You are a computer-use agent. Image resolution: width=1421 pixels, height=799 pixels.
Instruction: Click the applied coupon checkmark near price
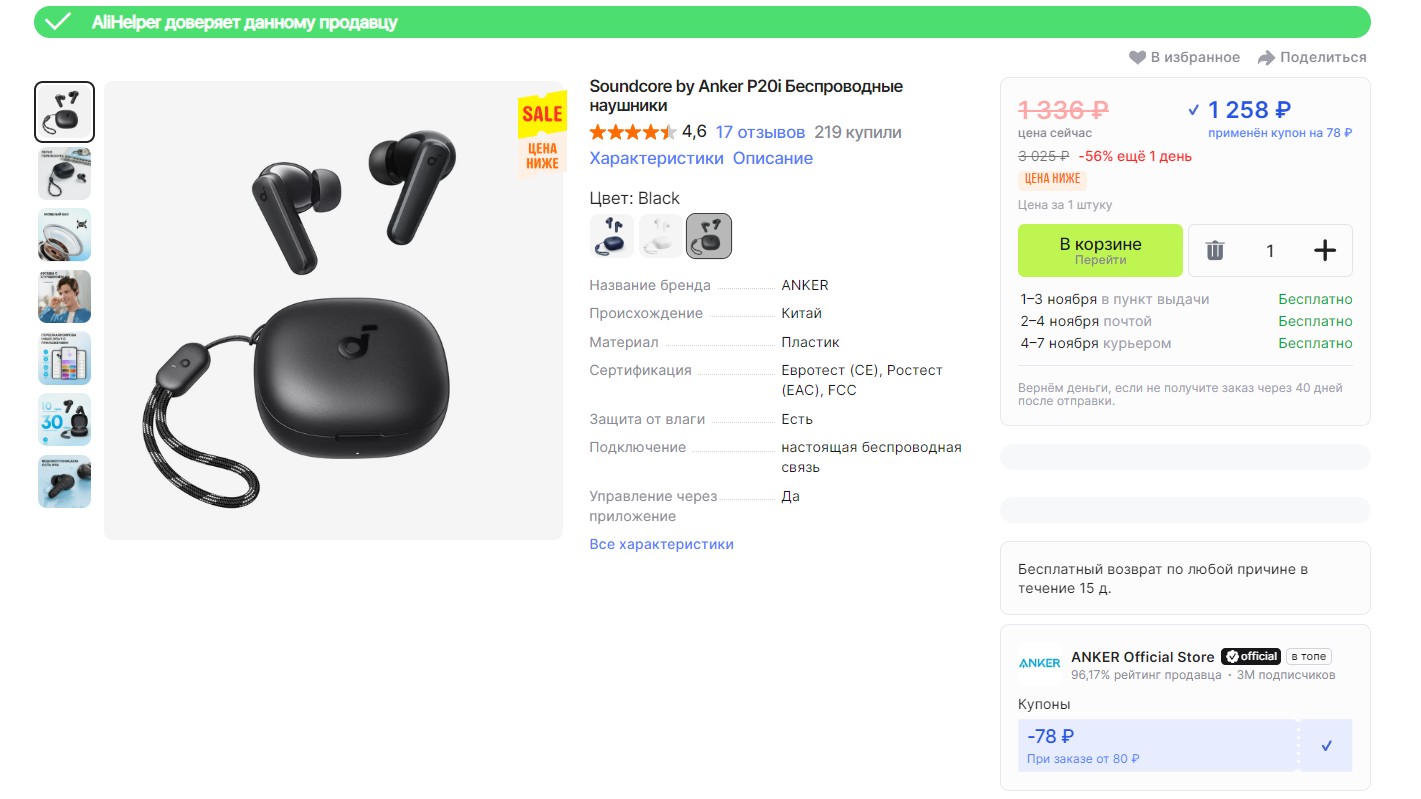click(x=1193, y=110)
